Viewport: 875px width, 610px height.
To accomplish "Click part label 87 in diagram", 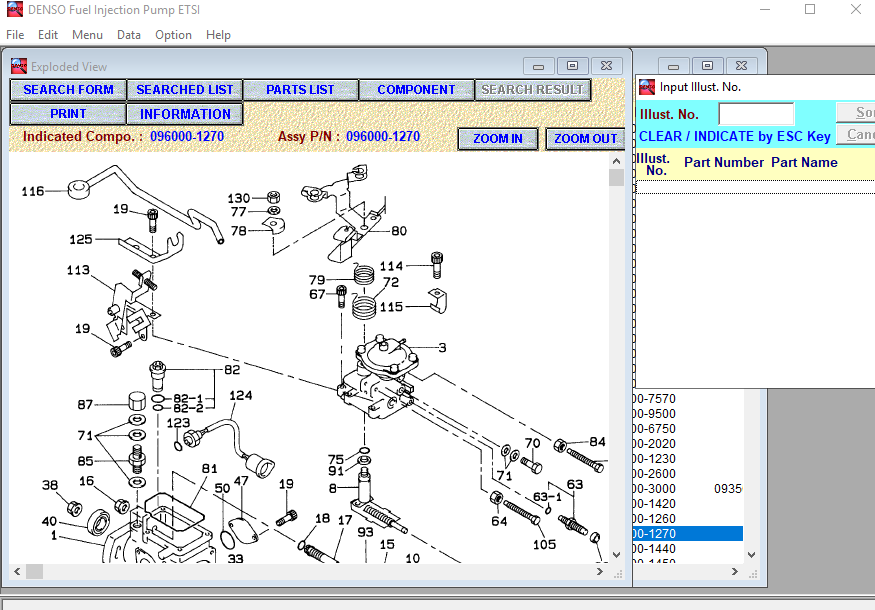I will click(x=85, y=405).
